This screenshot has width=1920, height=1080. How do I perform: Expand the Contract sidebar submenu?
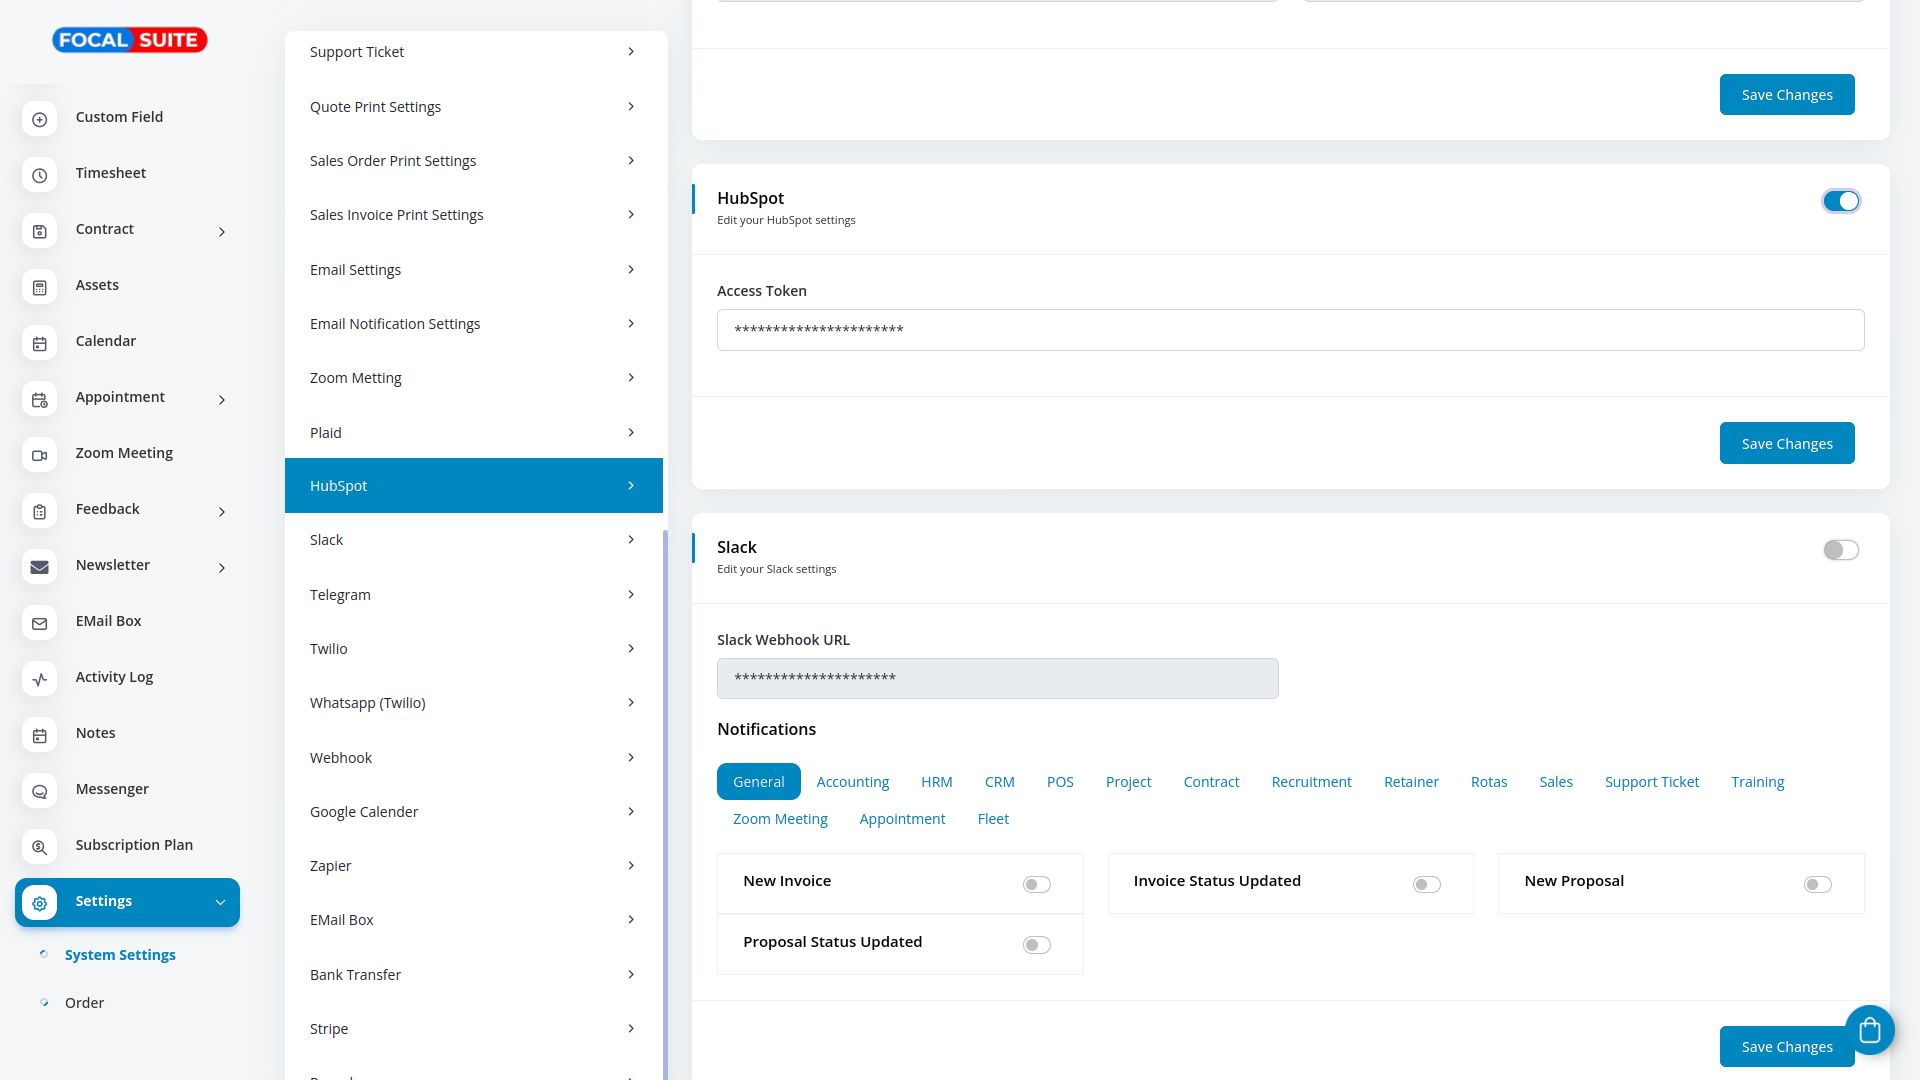pyautogui.click(x=222, y=232)
